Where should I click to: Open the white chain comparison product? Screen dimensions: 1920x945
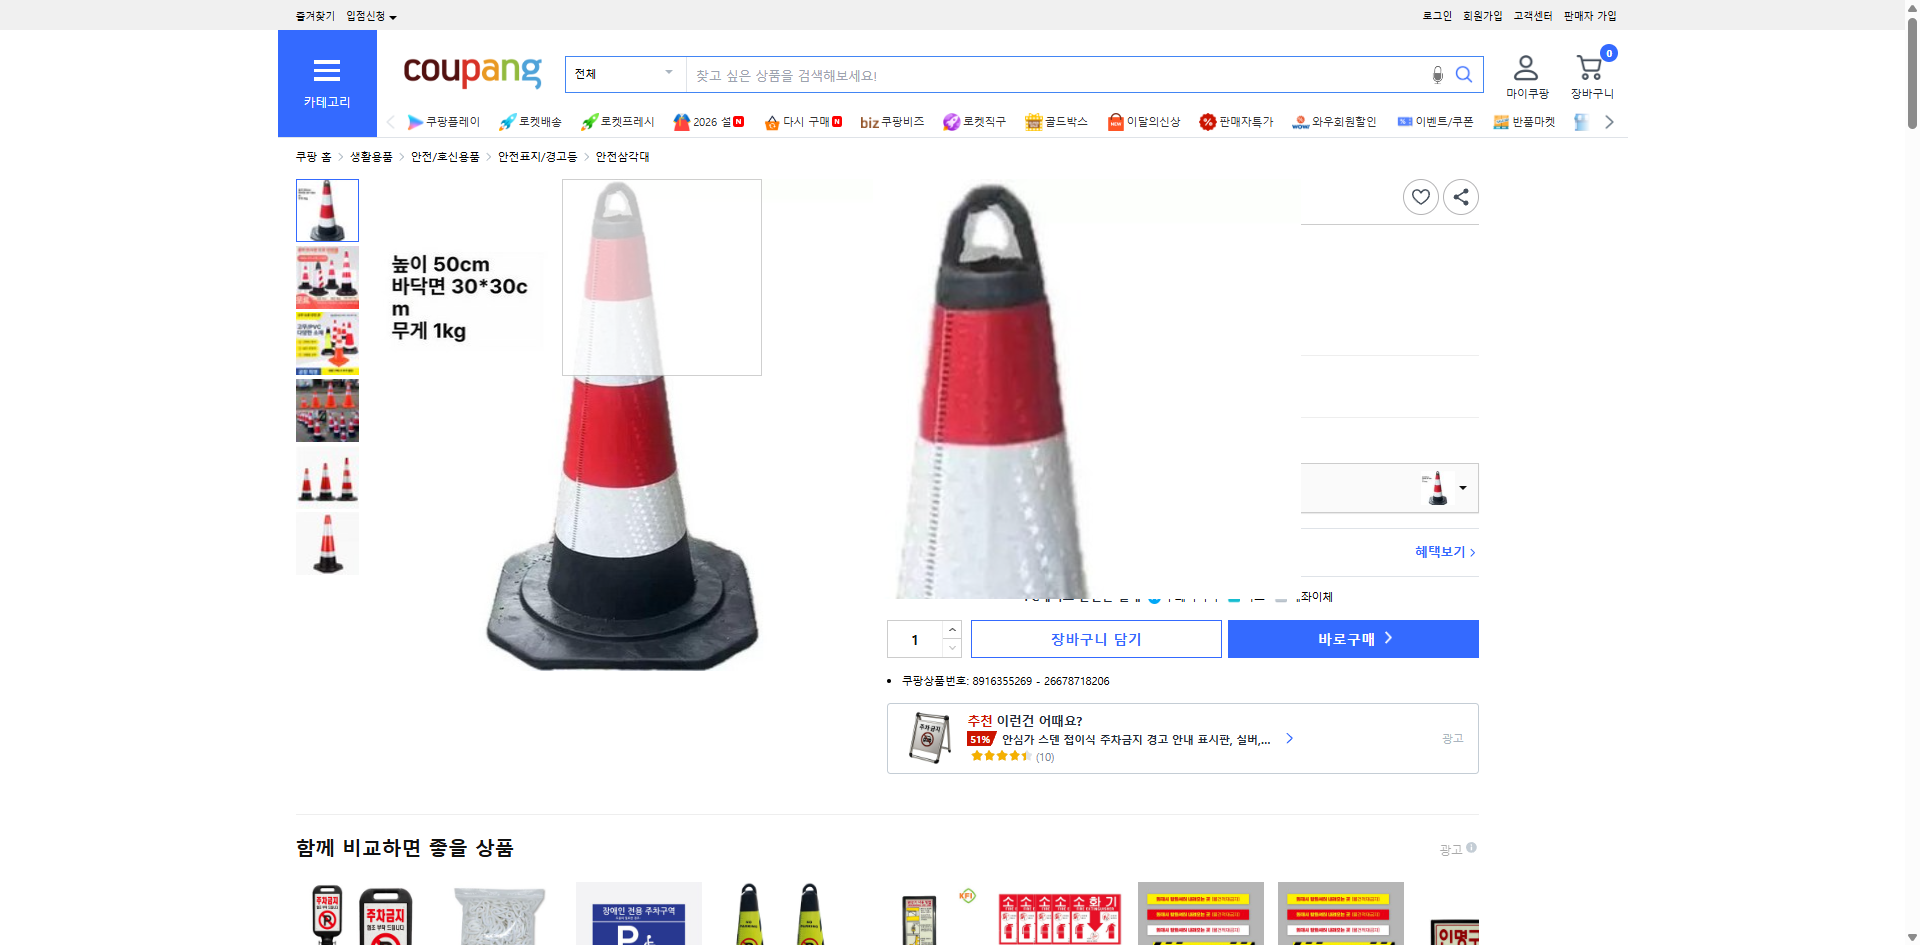(499, 913)
